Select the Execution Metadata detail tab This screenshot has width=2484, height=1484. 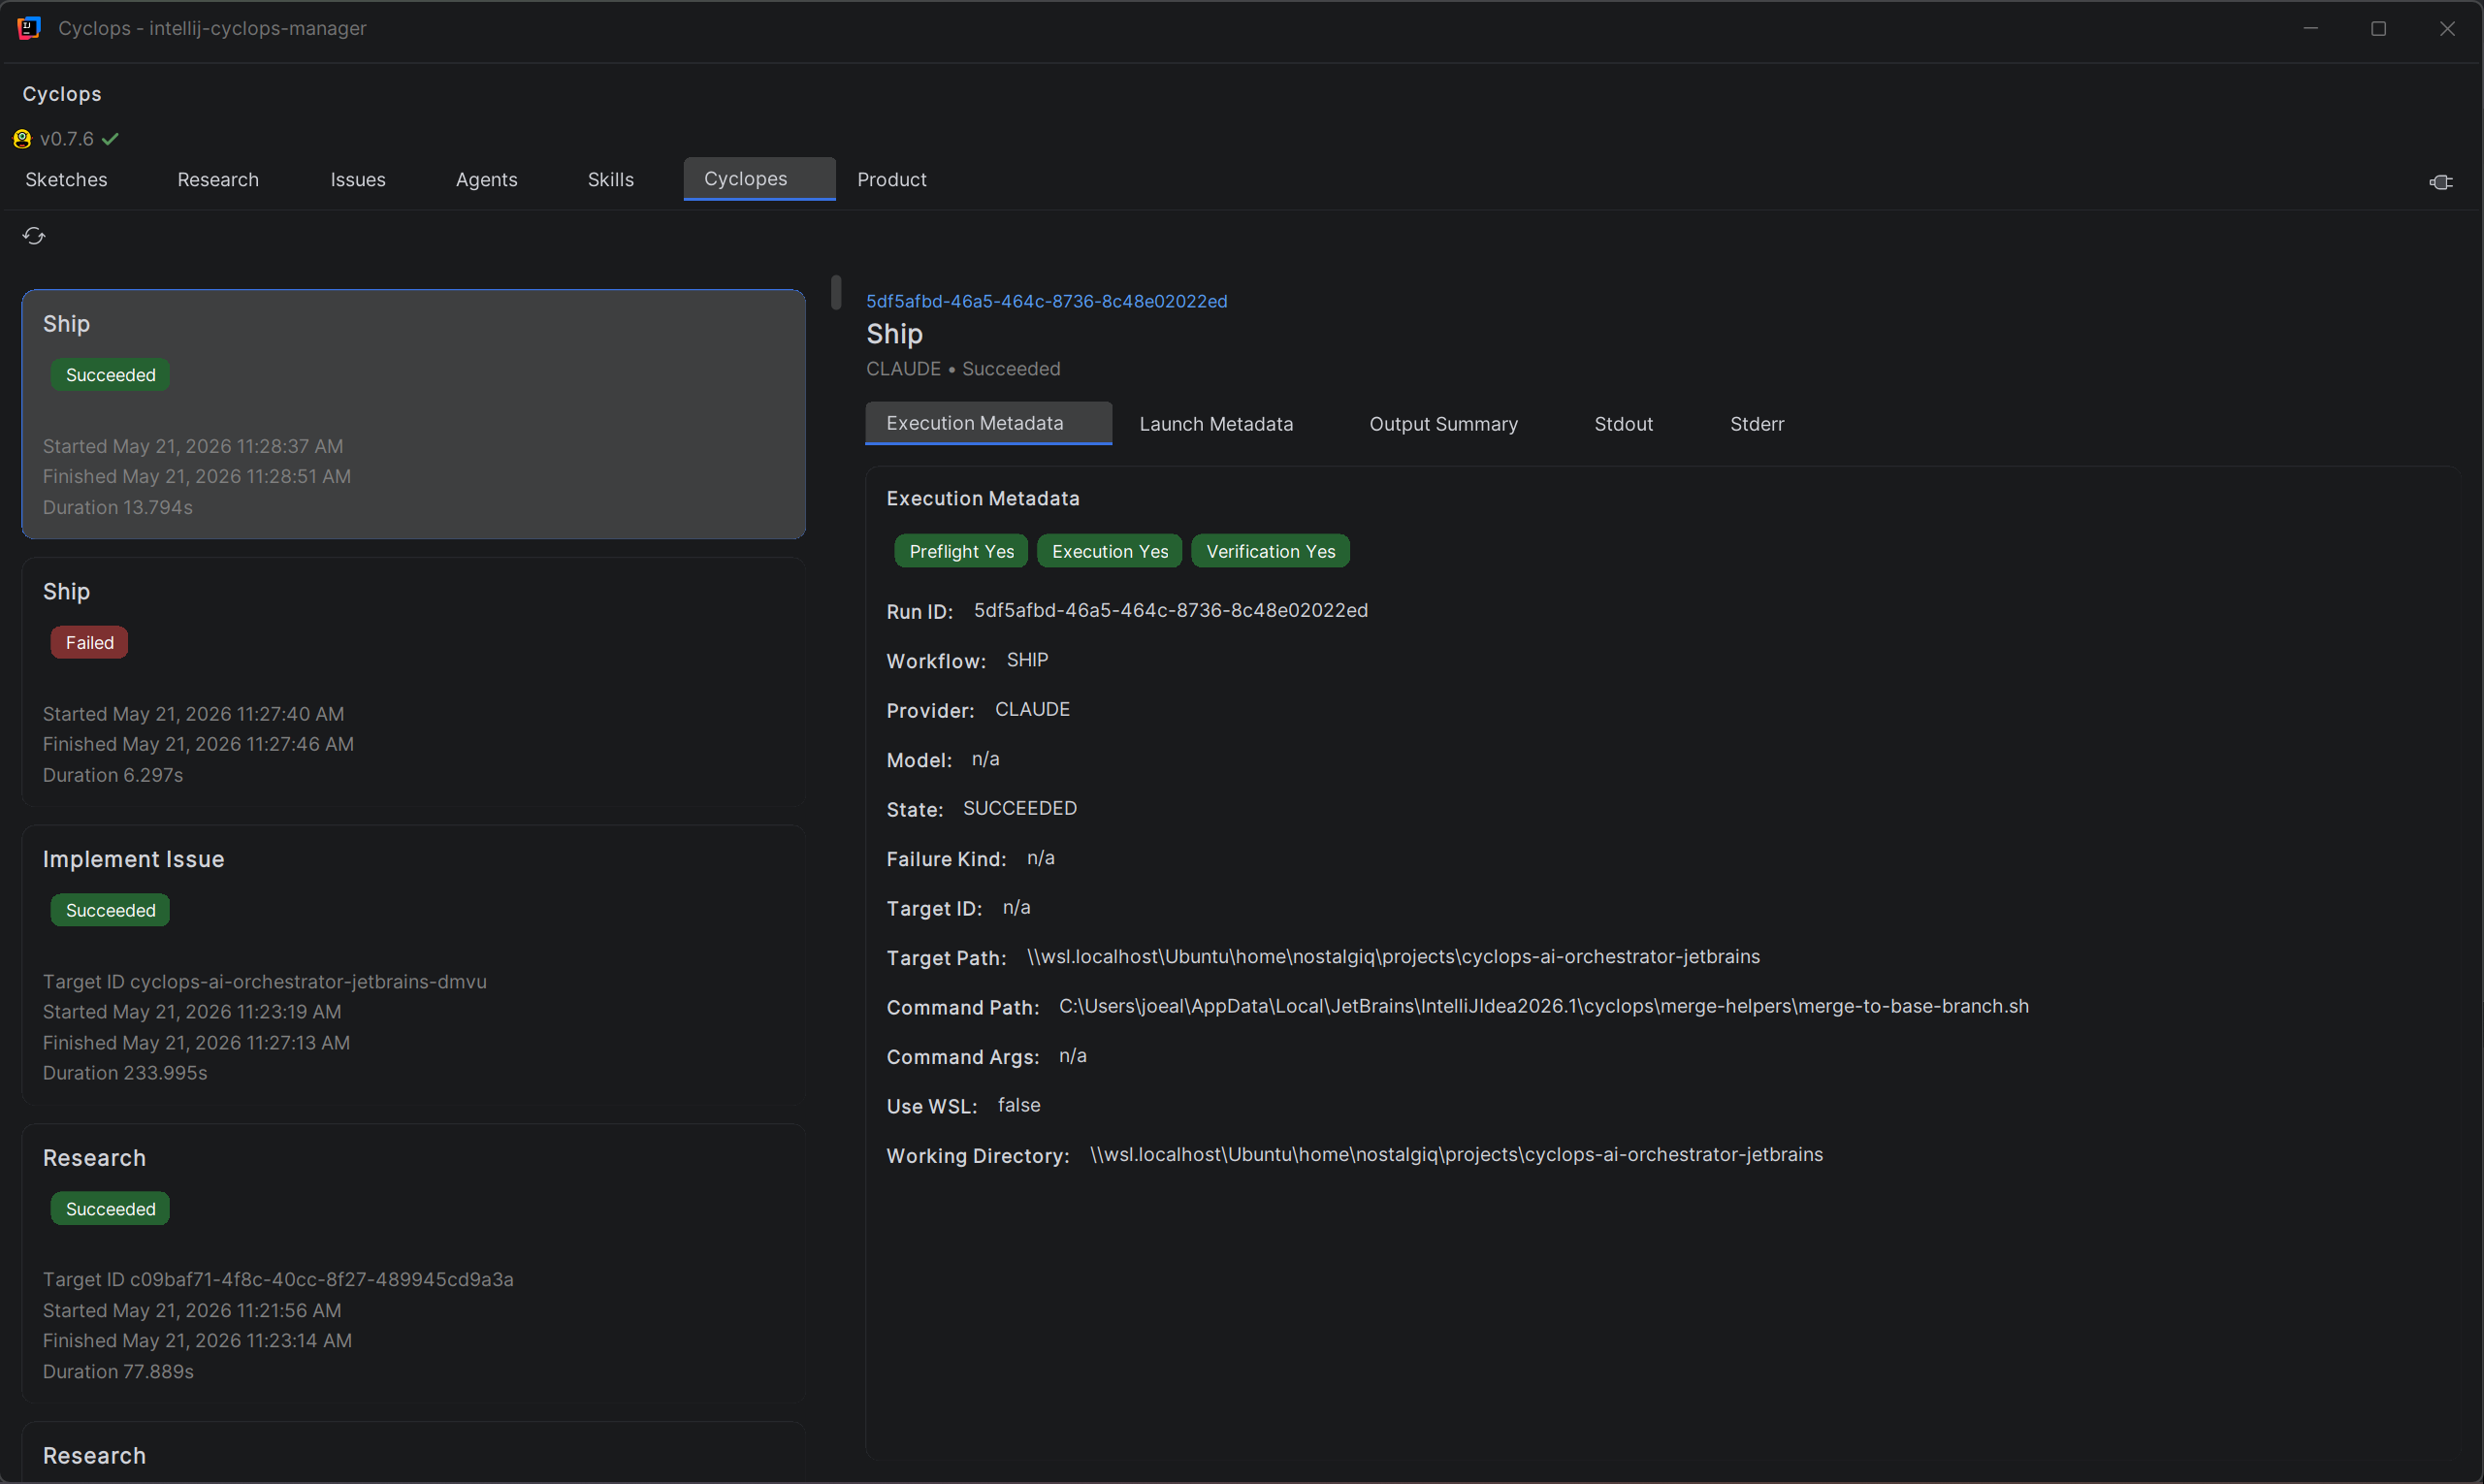click(x=988, y=423)
